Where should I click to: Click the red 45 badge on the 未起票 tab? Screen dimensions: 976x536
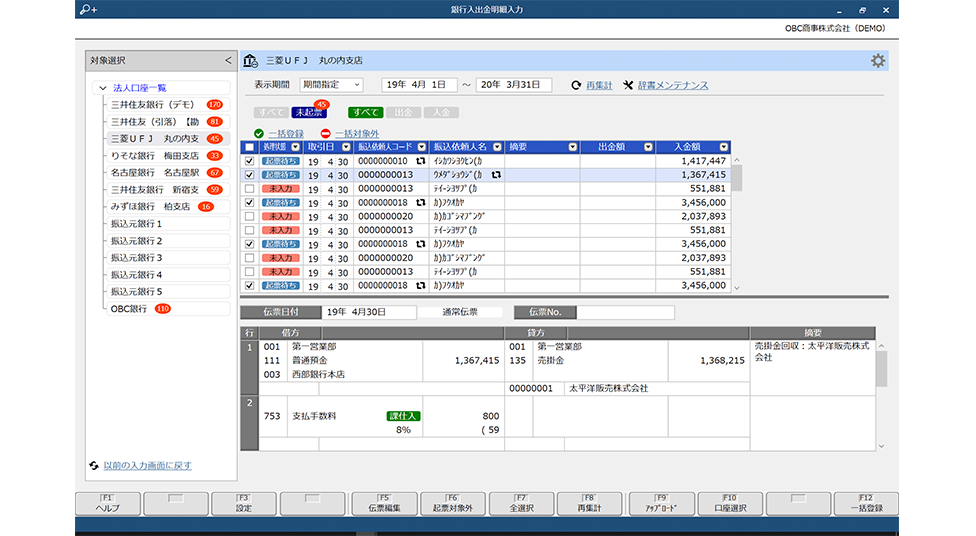point(321,105)
